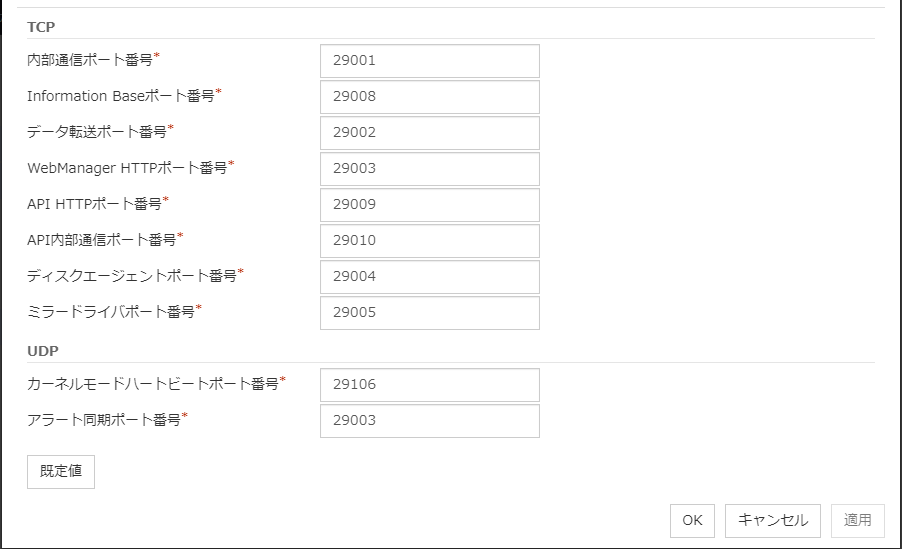Focus the mirror driver port field 29005
Image resolution: width=902 pixels, height=549 pixels.
[429, 312]
